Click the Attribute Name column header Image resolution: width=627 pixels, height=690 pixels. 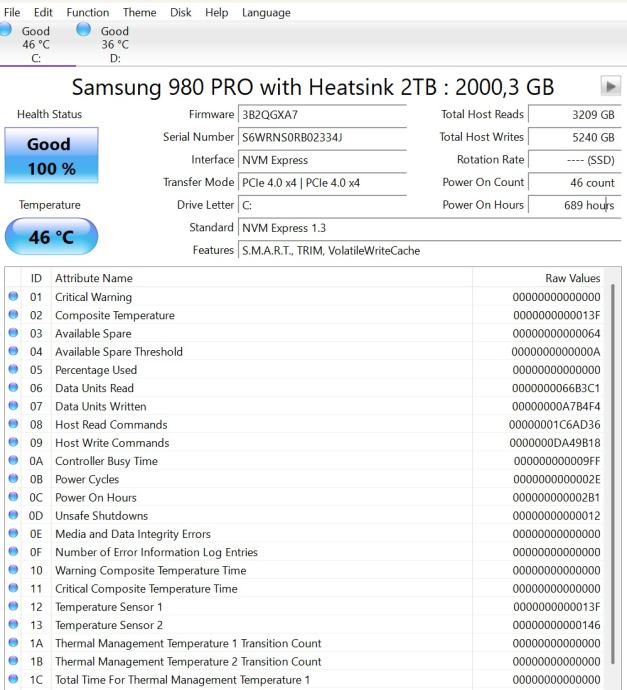[262, 278]
